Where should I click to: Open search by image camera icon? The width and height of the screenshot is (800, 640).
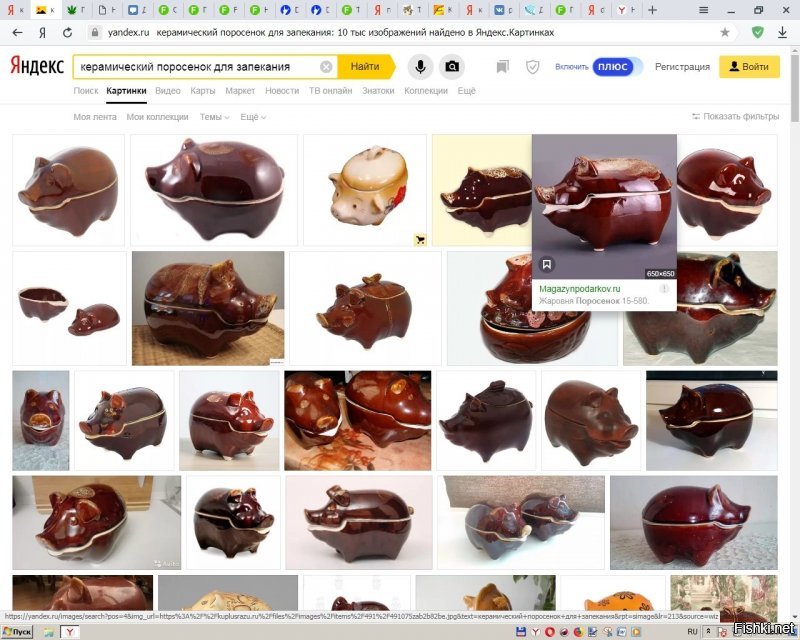tap(453, 67)
